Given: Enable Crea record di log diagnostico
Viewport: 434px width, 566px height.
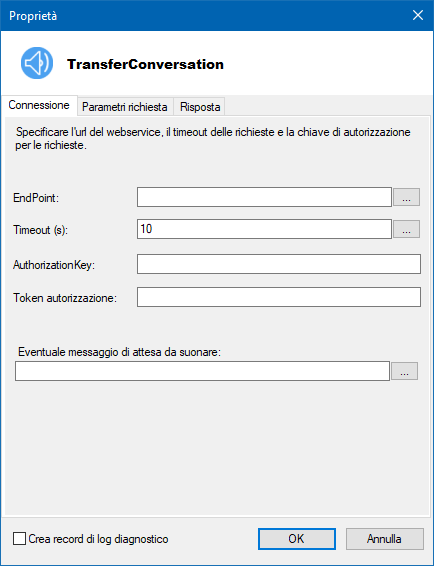Looking at the screenshot, I should pos(19,539).
